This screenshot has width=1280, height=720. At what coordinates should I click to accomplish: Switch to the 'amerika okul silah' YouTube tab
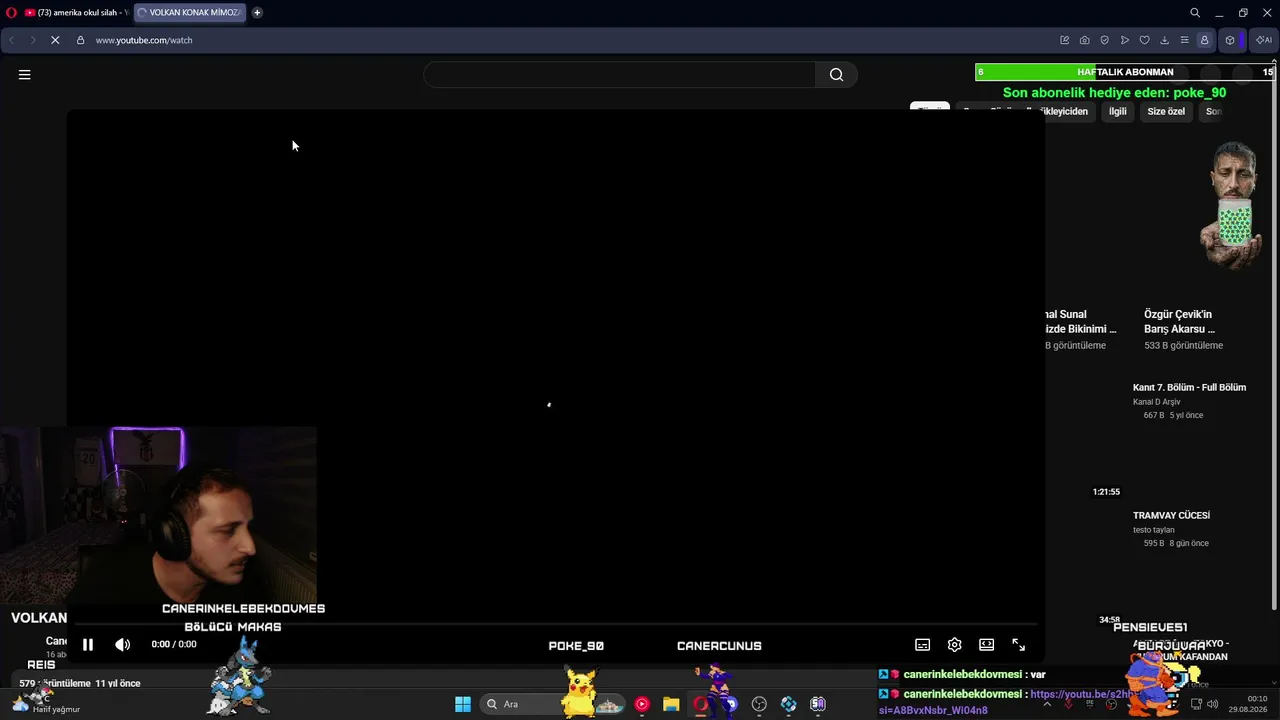click(x=77, y=13)
